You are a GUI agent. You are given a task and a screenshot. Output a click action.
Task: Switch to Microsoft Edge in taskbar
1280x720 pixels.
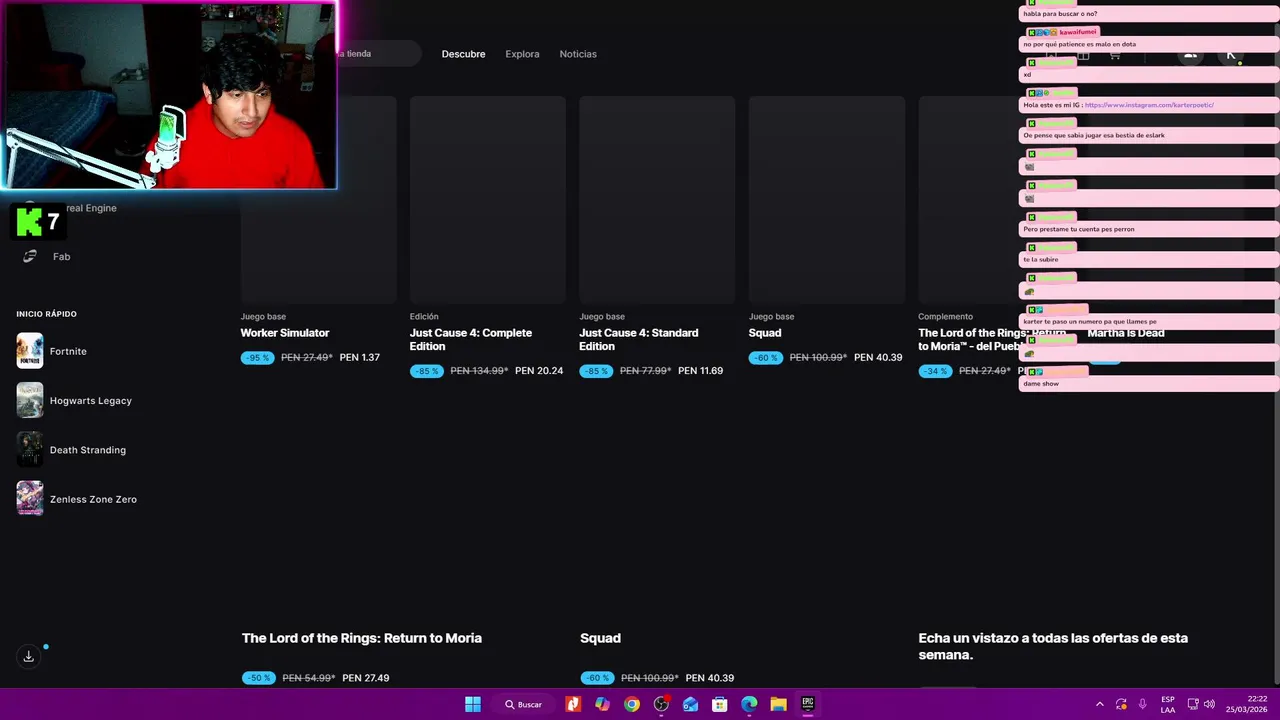coord(749,704)
